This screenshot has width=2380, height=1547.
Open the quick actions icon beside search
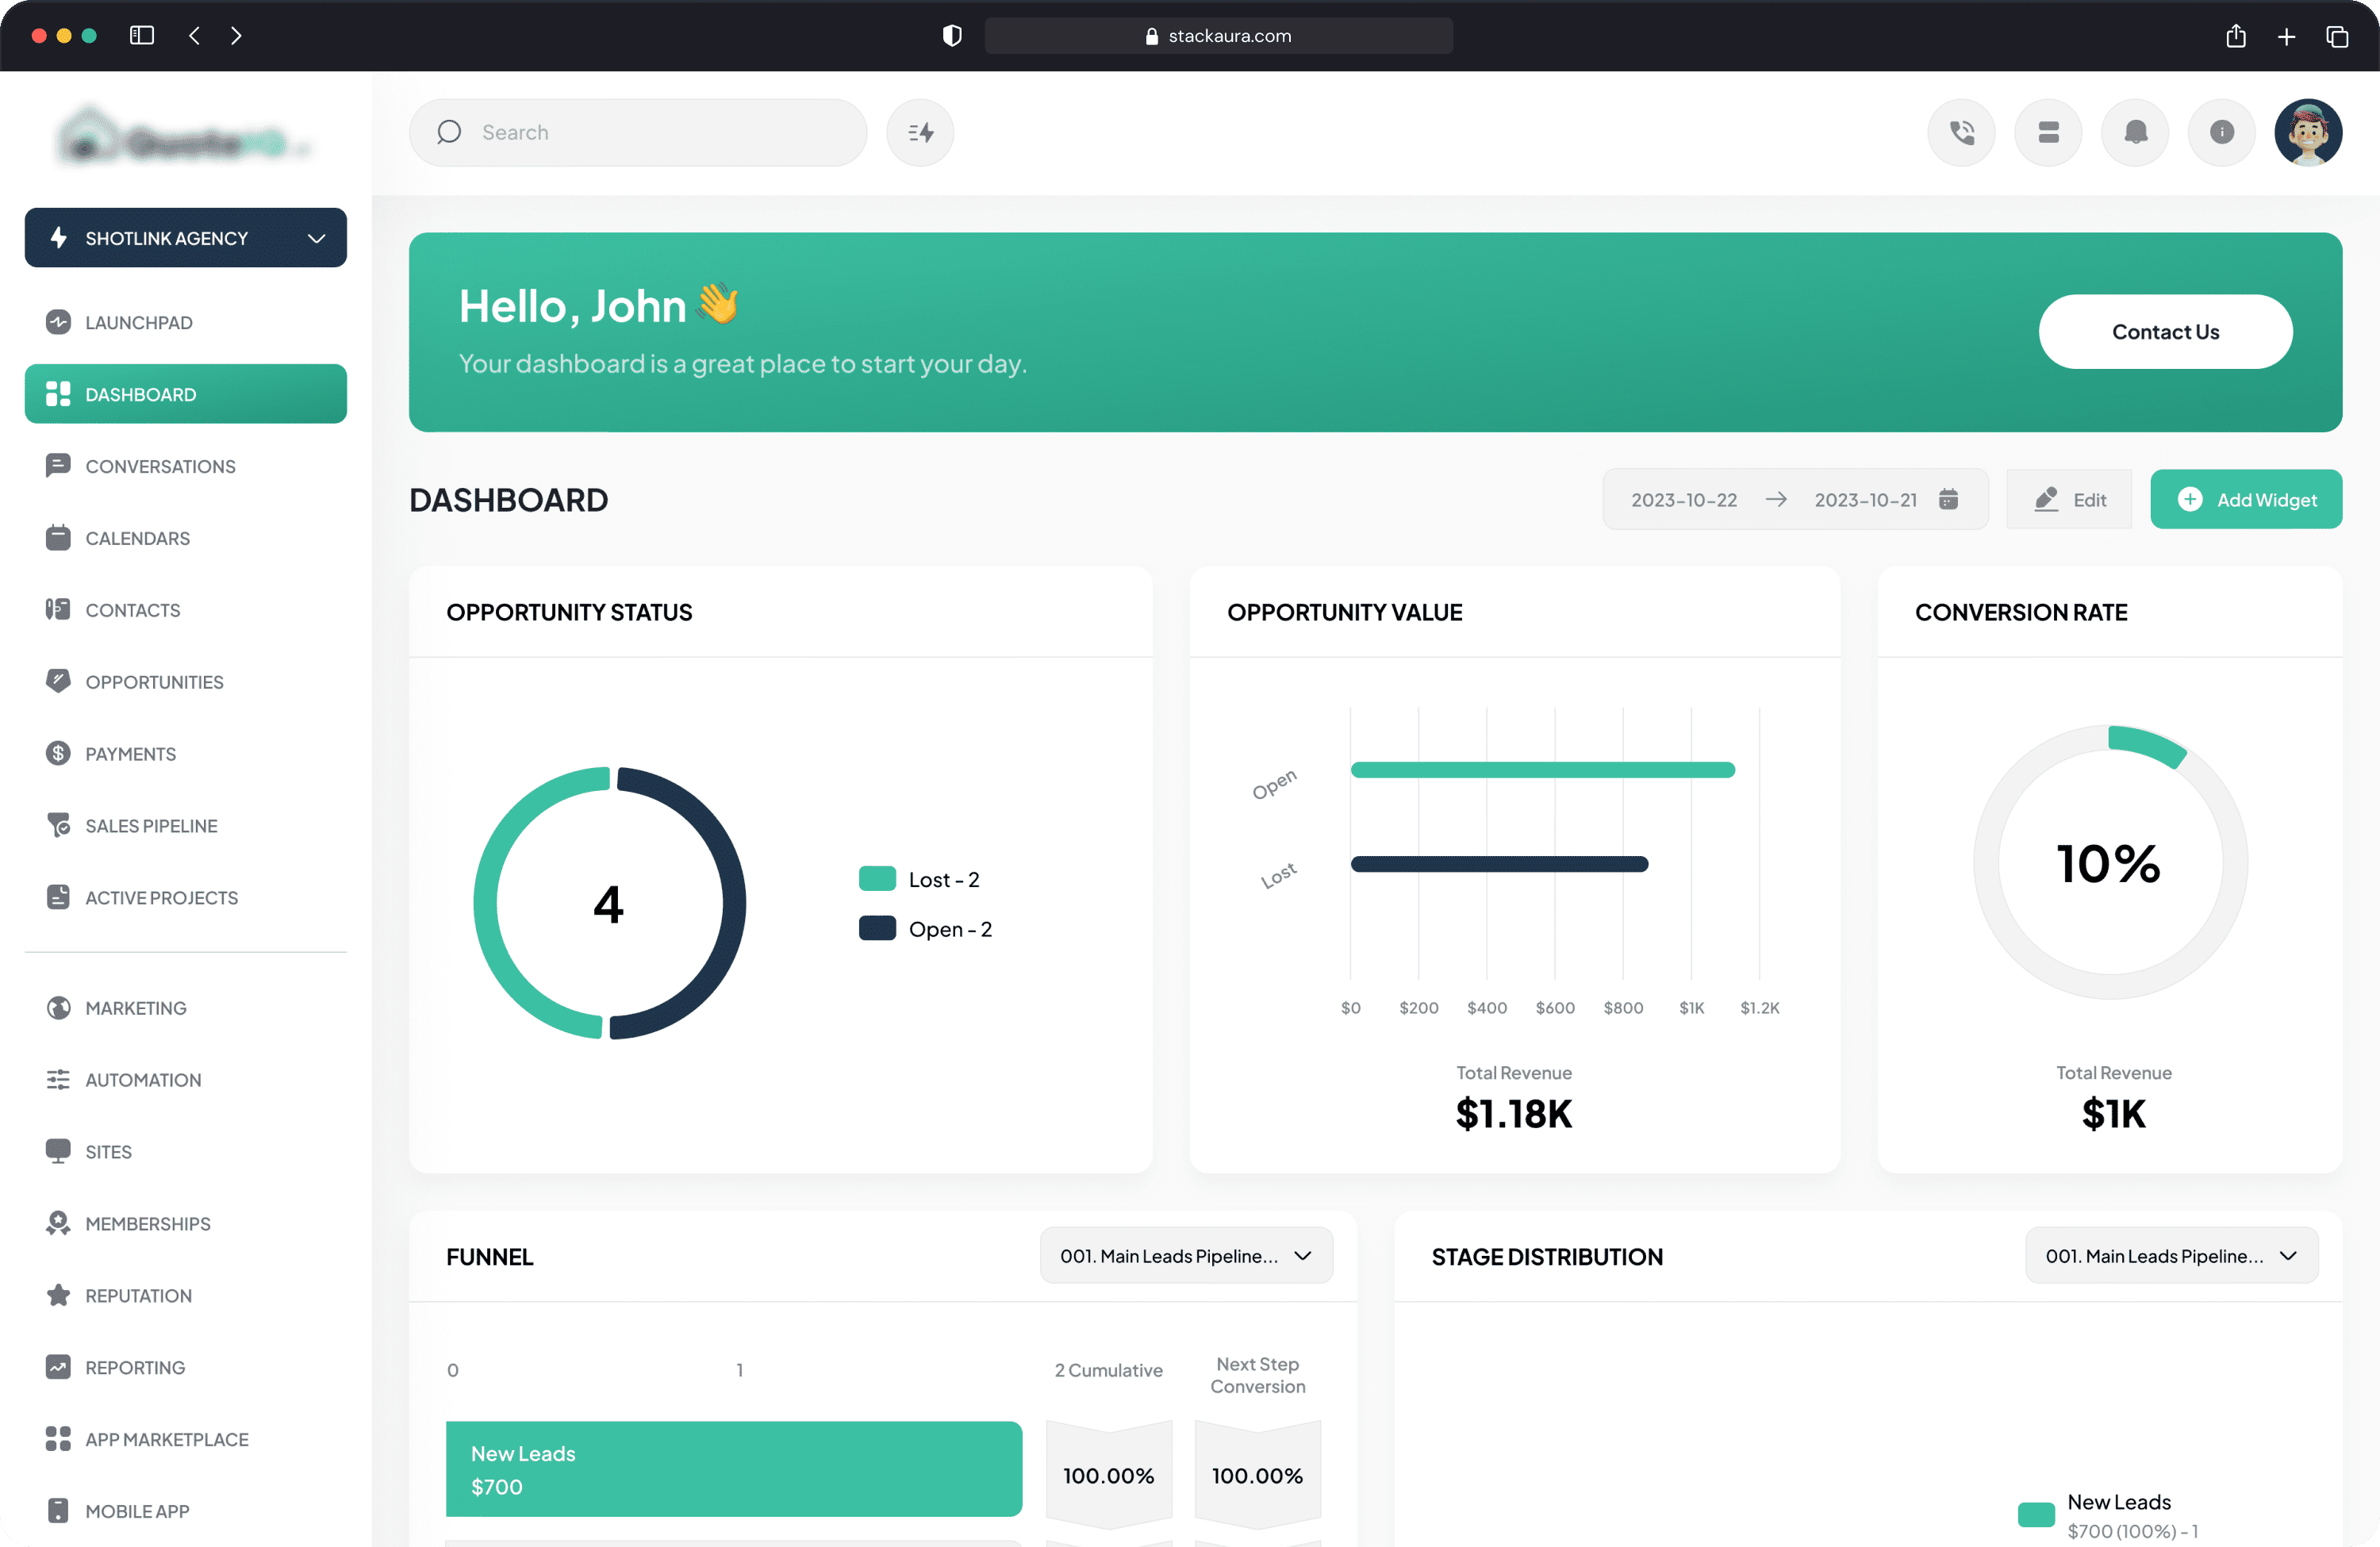919,132
